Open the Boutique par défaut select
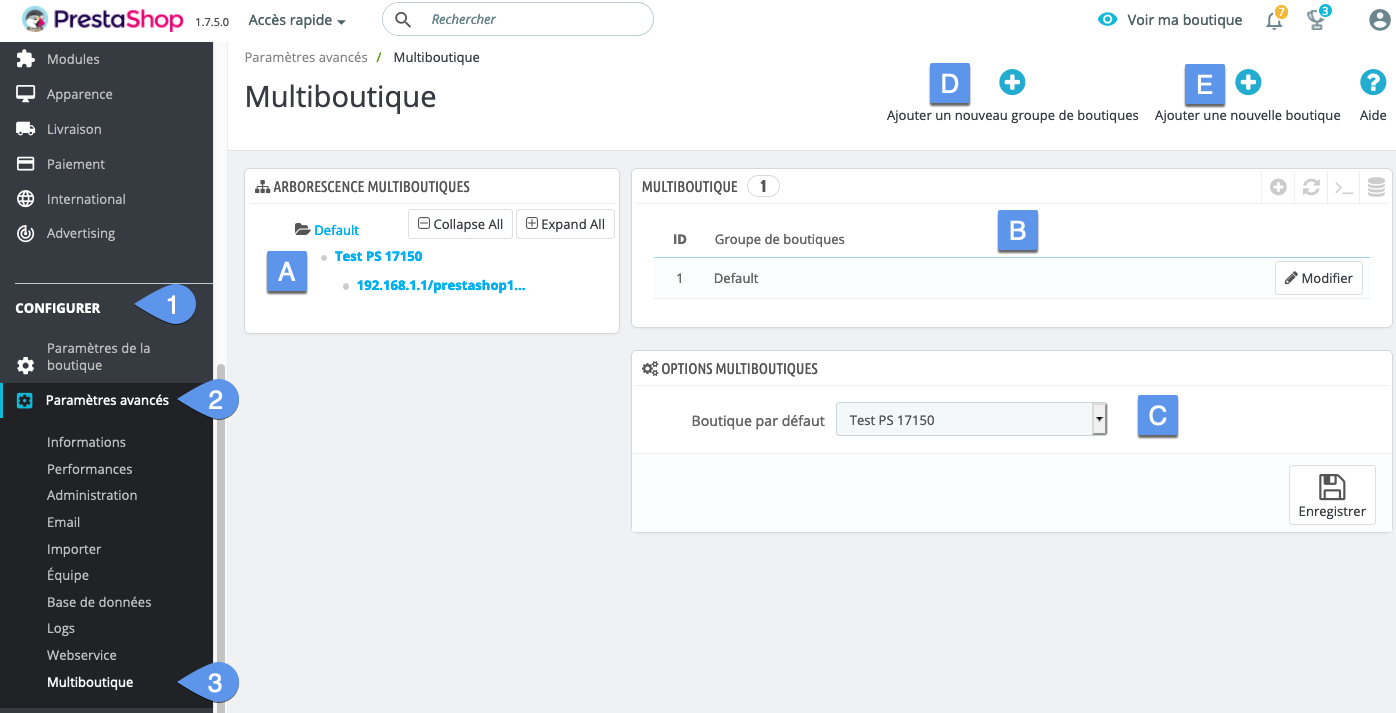The width and height of the screenshot is (1396, 713). (971, 420)
